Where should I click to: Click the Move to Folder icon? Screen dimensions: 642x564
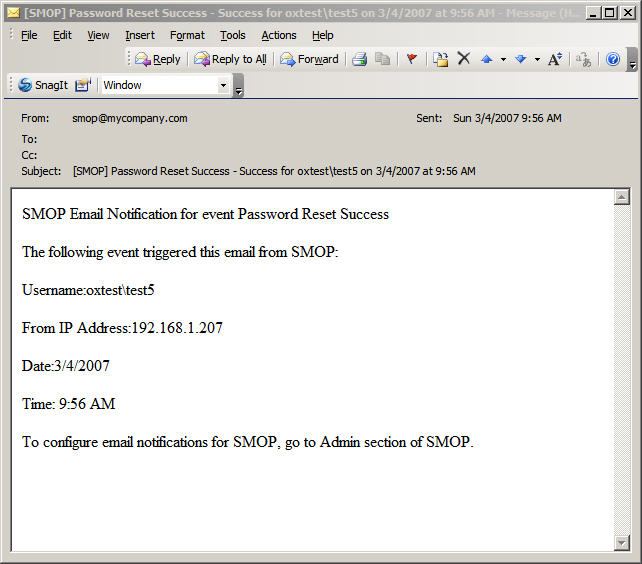click(441, 59)
